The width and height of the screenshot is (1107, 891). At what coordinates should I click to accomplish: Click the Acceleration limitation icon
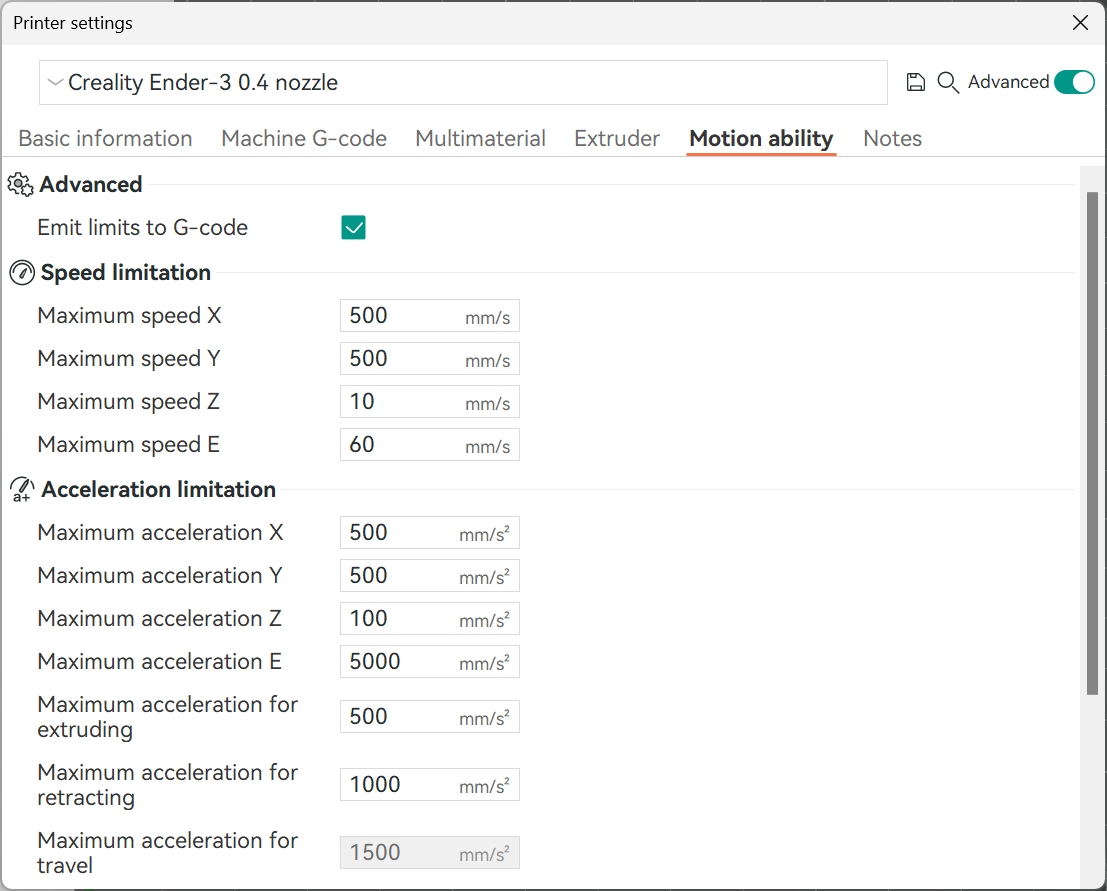click(22, 489)
